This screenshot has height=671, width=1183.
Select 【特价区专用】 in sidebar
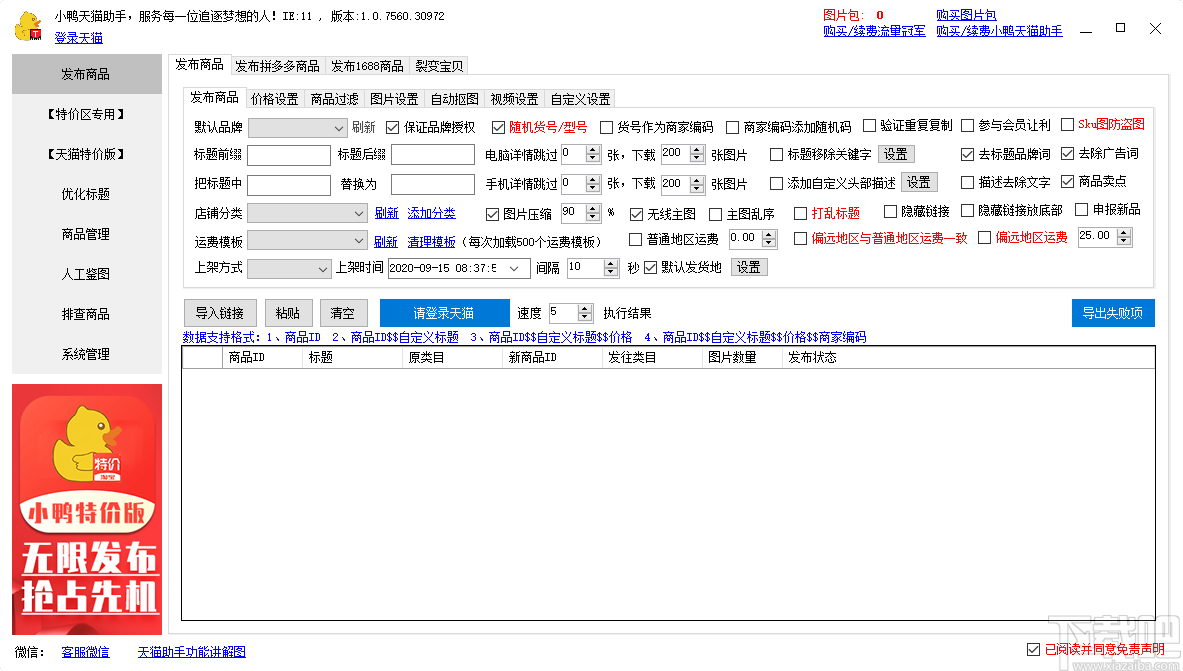(86, 114)
